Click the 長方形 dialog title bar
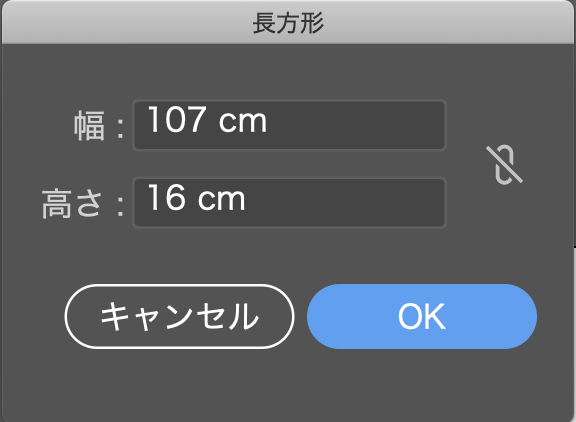The image size is (576, 422). tap(288, 23)
